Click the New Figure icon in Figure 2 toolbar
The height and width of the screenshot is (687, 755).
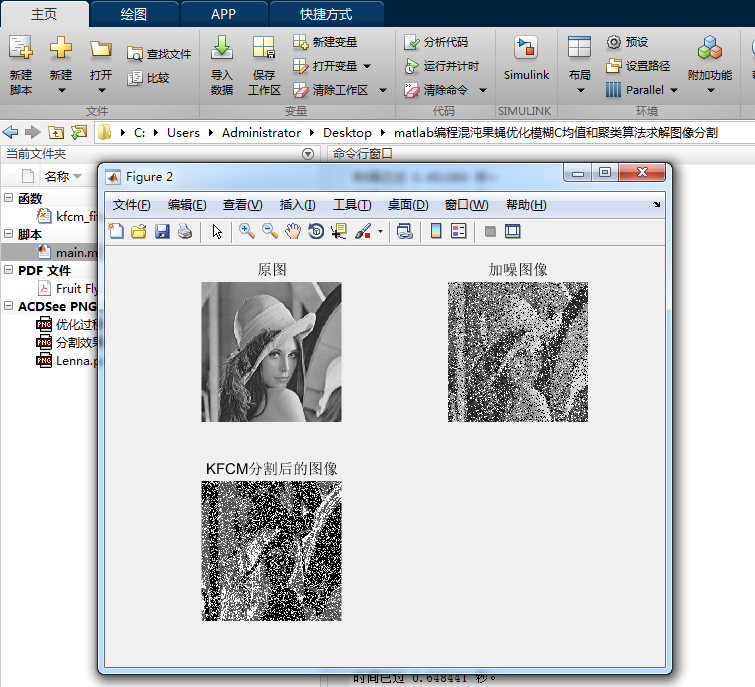pos(116,232)
